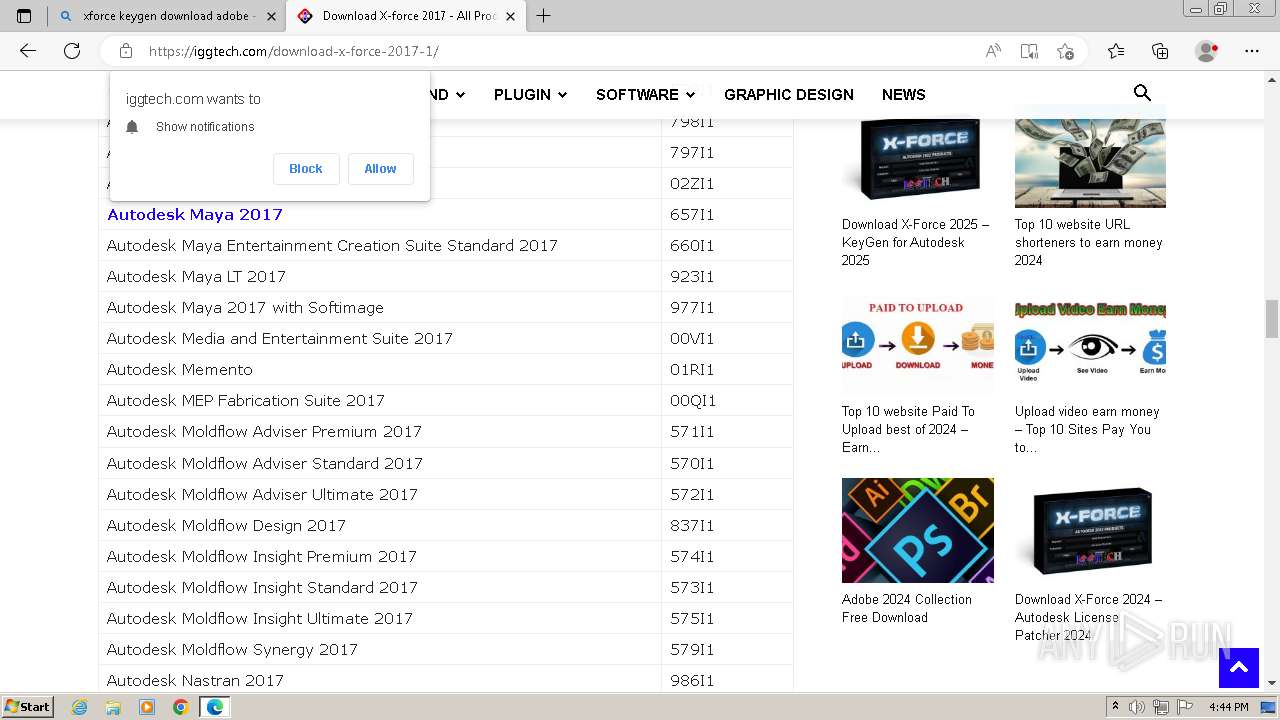
Task: Click X-Force 2025 box thumbnail
Action: pyautogui.click(x=918, y=159)
